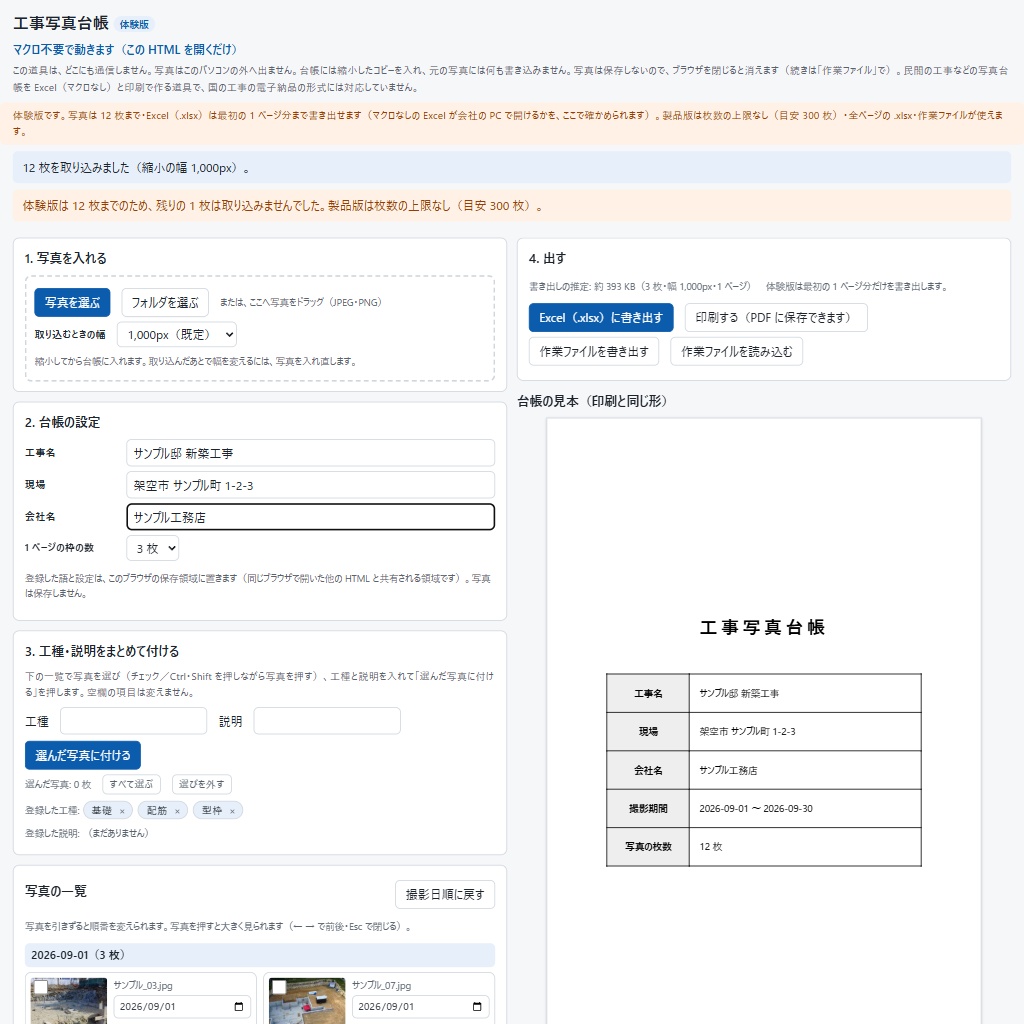Viewport: 1024px width, 1024px height.
Task: Remove the 型枠 registered work type chip
Action: (232, 811)
